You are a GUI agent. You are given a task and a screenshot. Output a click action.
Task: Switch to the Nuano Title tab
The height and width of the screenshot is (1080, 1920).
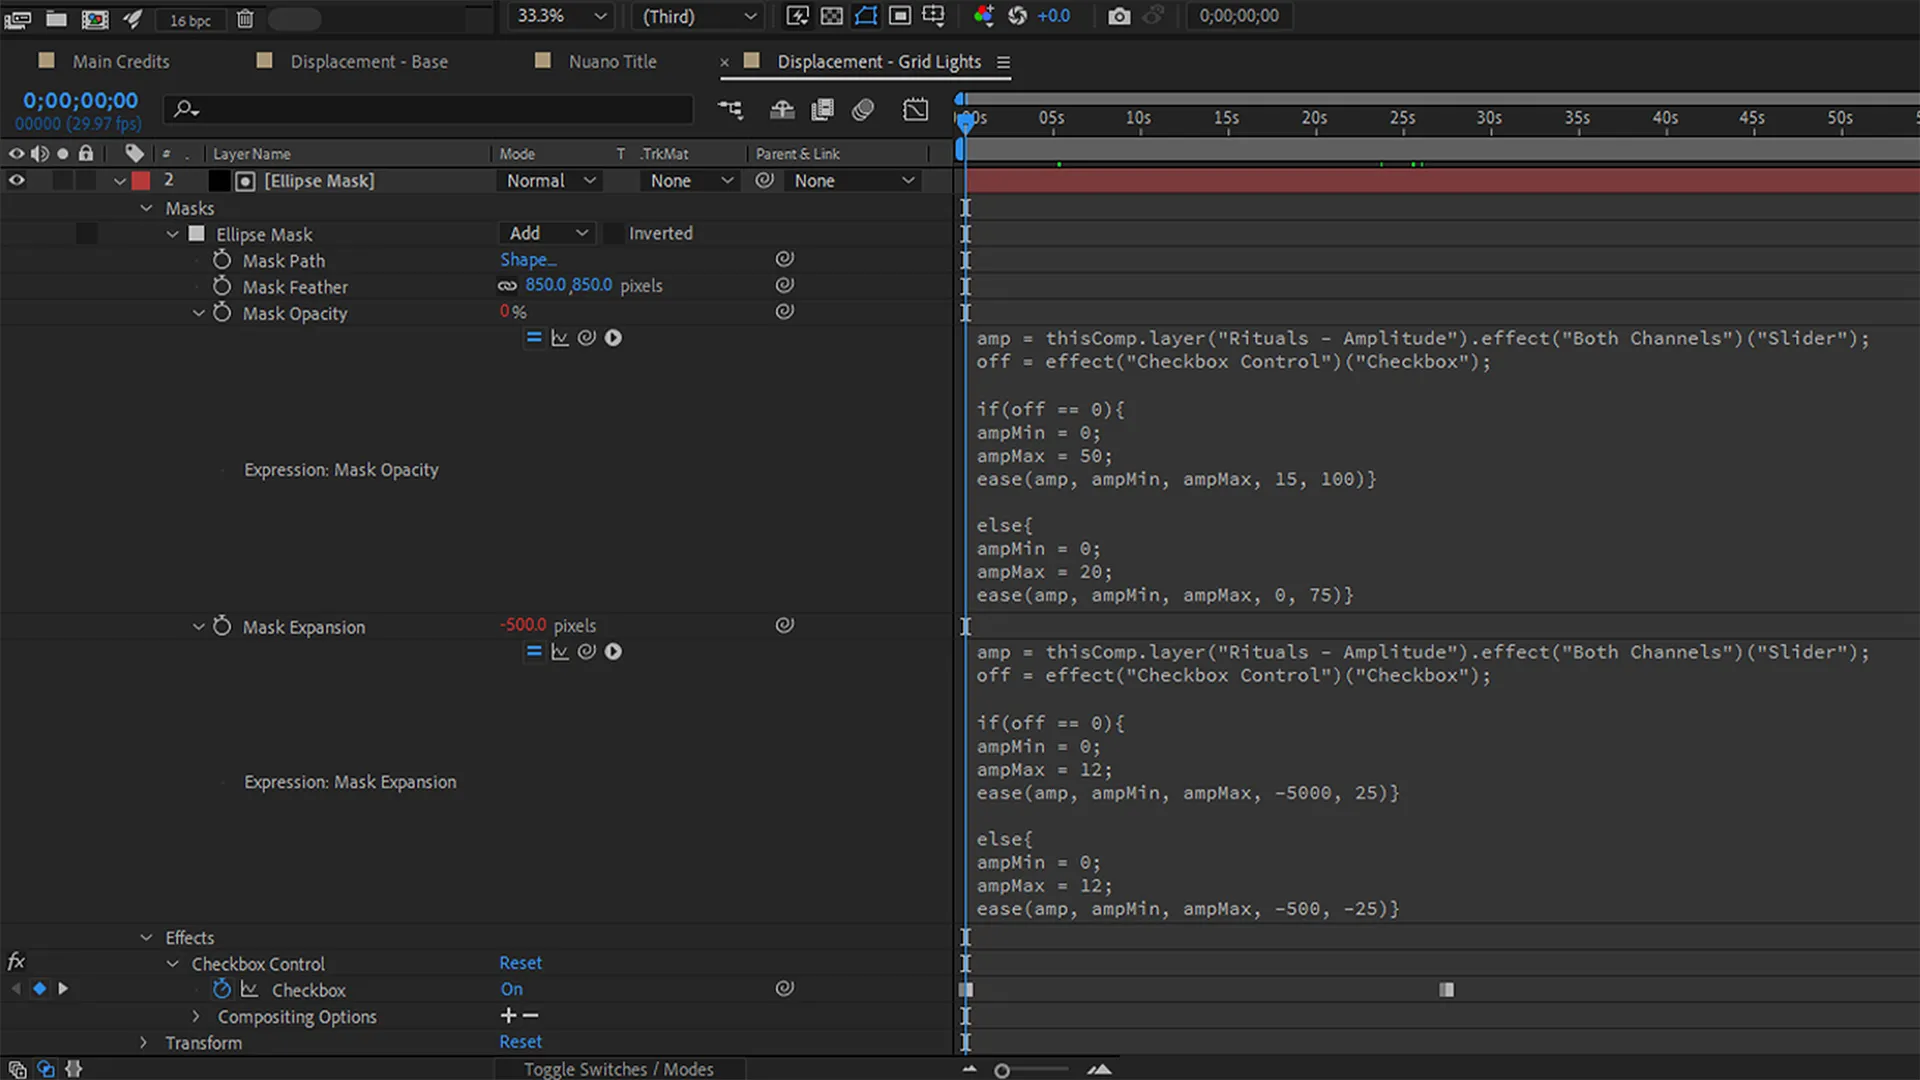click(x=612, y=62)
